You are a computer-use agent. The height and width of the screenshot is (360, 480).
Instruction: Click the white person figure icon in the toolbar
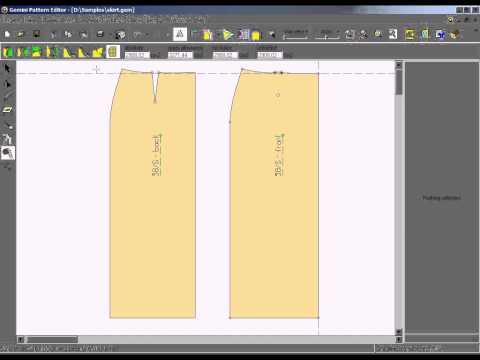(x=393, y=34)
